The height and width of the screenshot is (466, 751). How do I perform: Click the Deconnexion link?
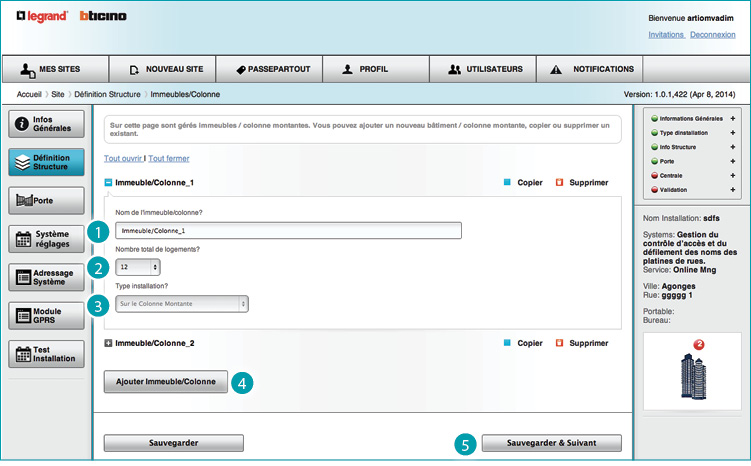tap(712, 34)
